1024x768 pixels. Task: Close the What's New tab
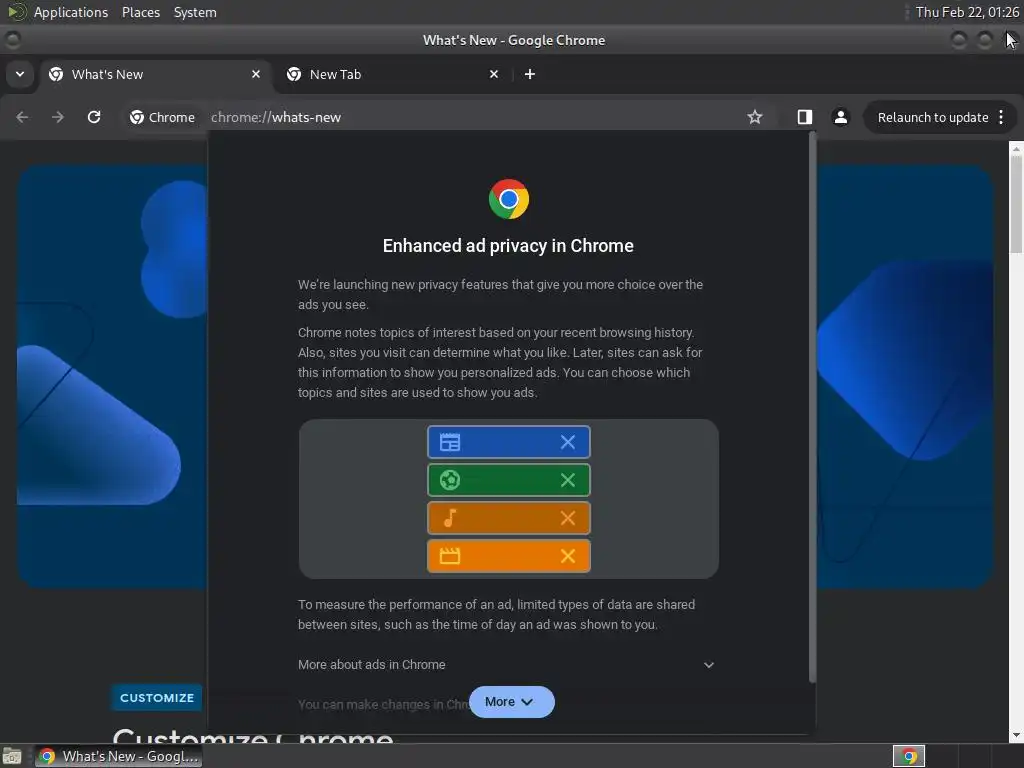pos(256,74)
